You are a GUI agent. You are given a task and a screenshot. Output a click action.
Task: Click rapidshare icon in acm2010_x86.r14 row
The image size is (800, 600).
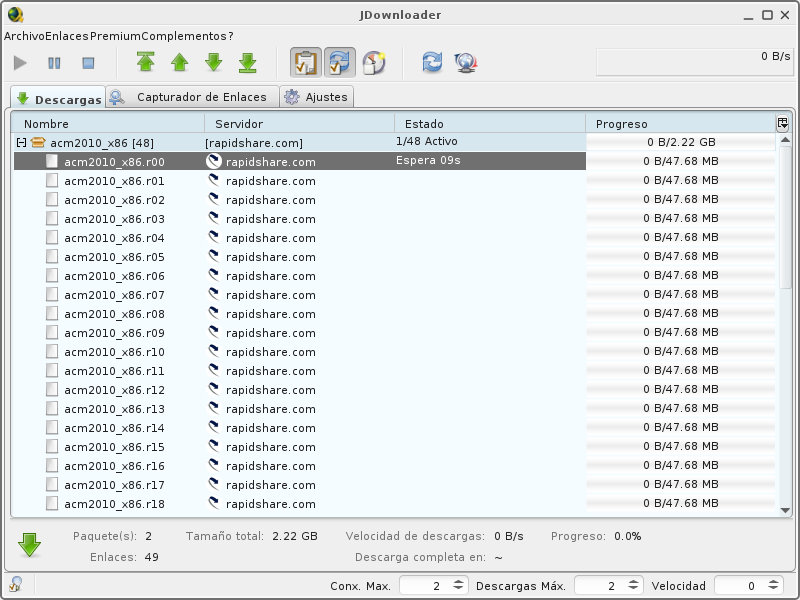[x=214, y=427]
